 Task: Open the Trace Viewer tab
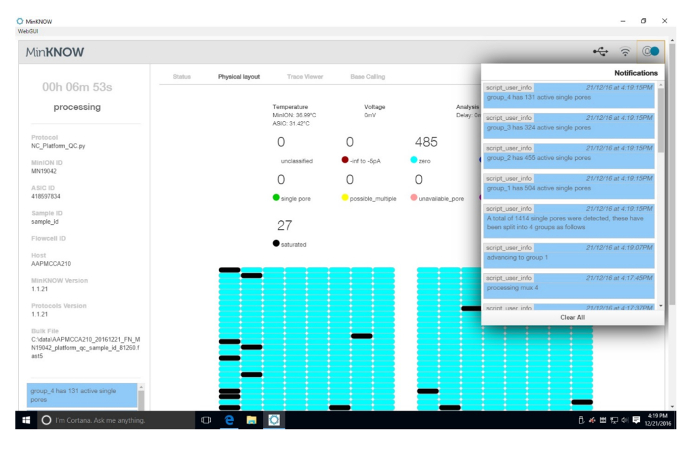tap(305, 77)
